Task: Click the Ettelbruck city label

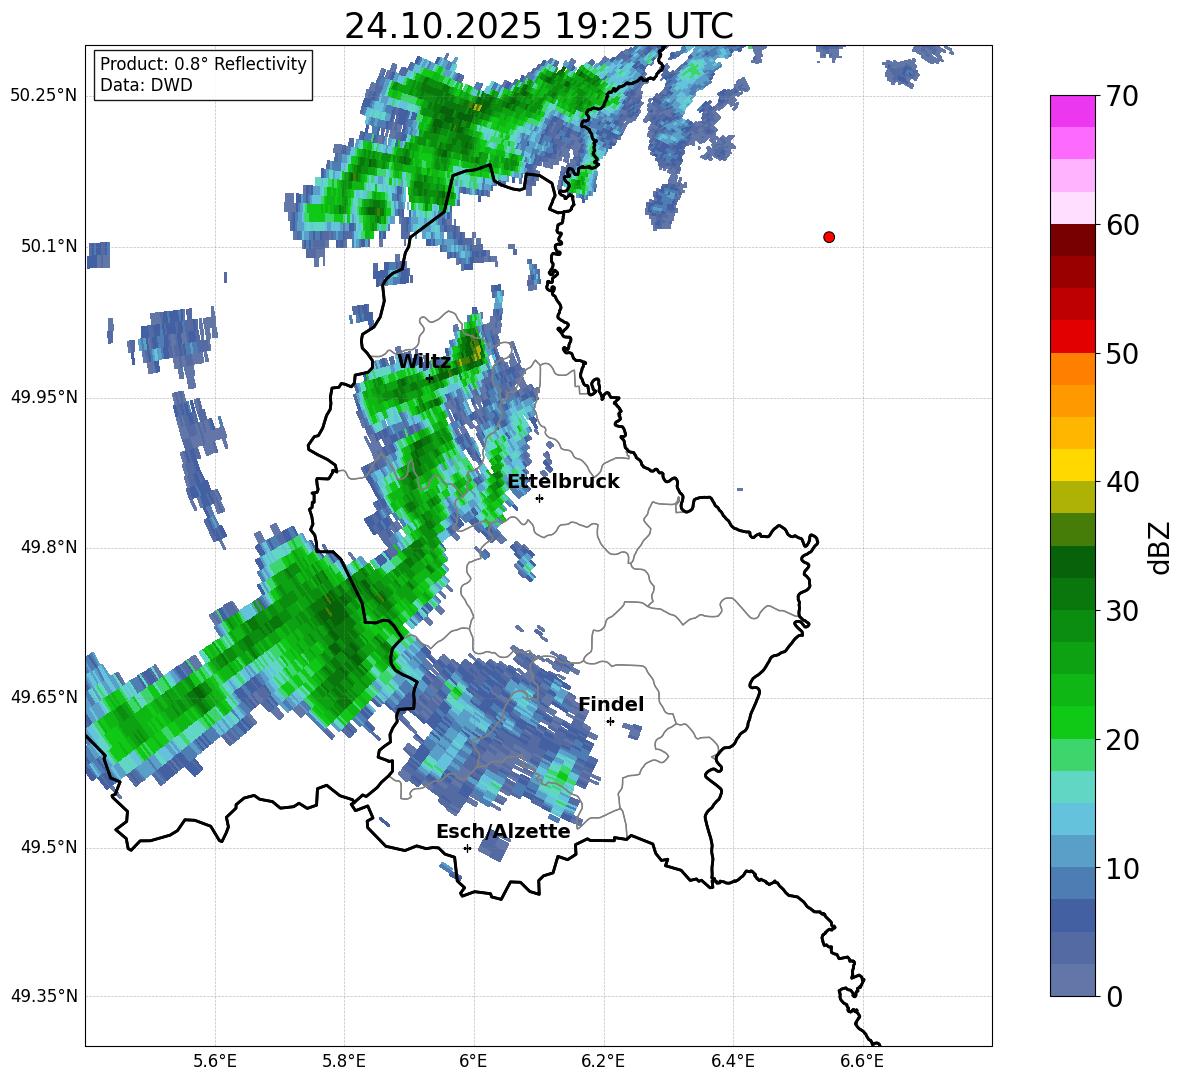Action: pyautogui.click(x=563, y=482)
